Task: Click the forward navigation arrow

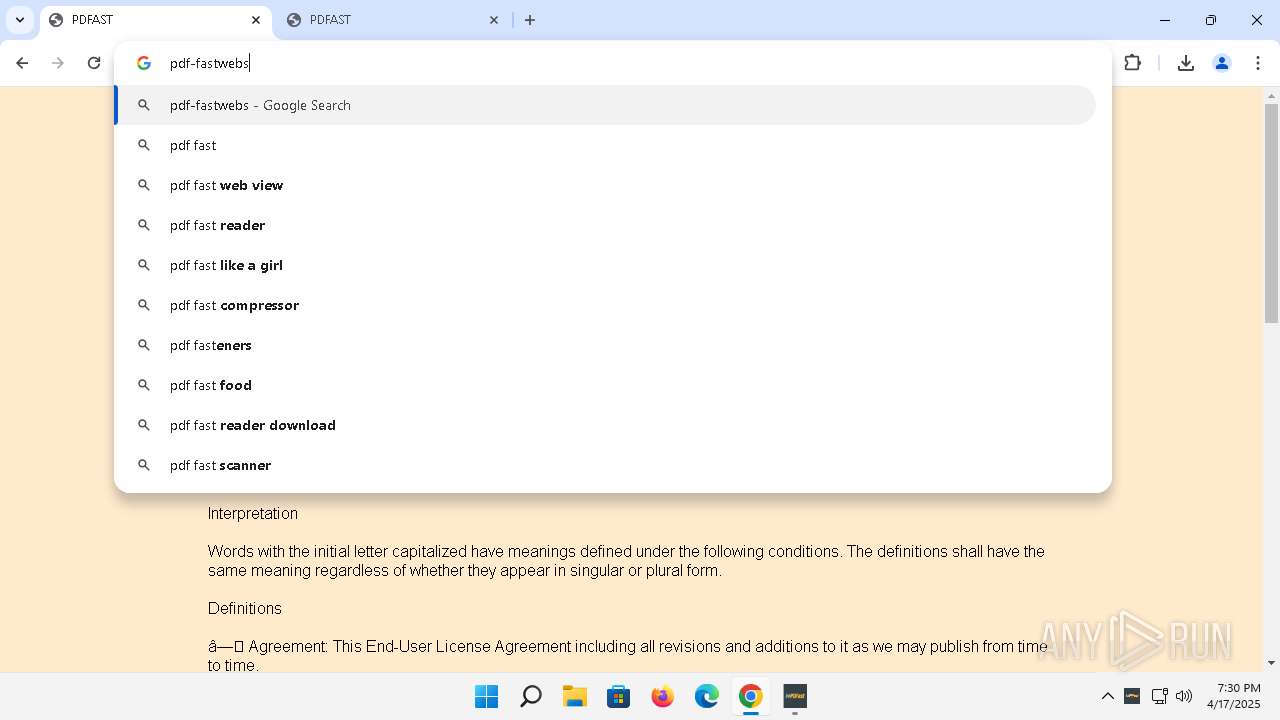Action: point(58,63)
